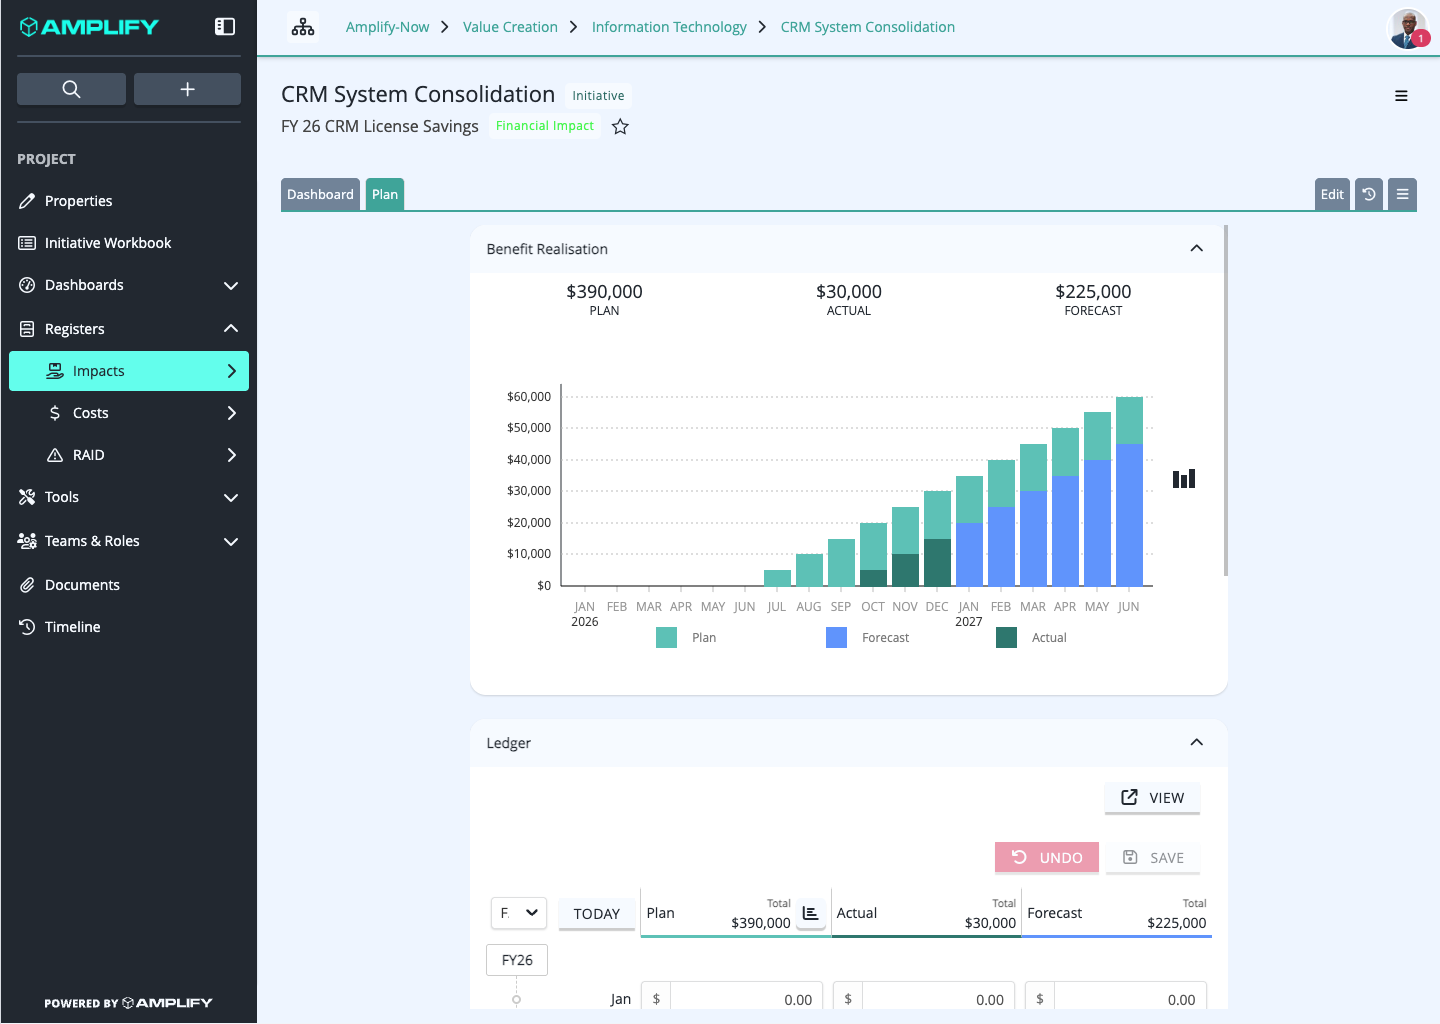Open Initiative Workbook
The height and width of the screenshot is (1024, 1440).
pos(129,243)
